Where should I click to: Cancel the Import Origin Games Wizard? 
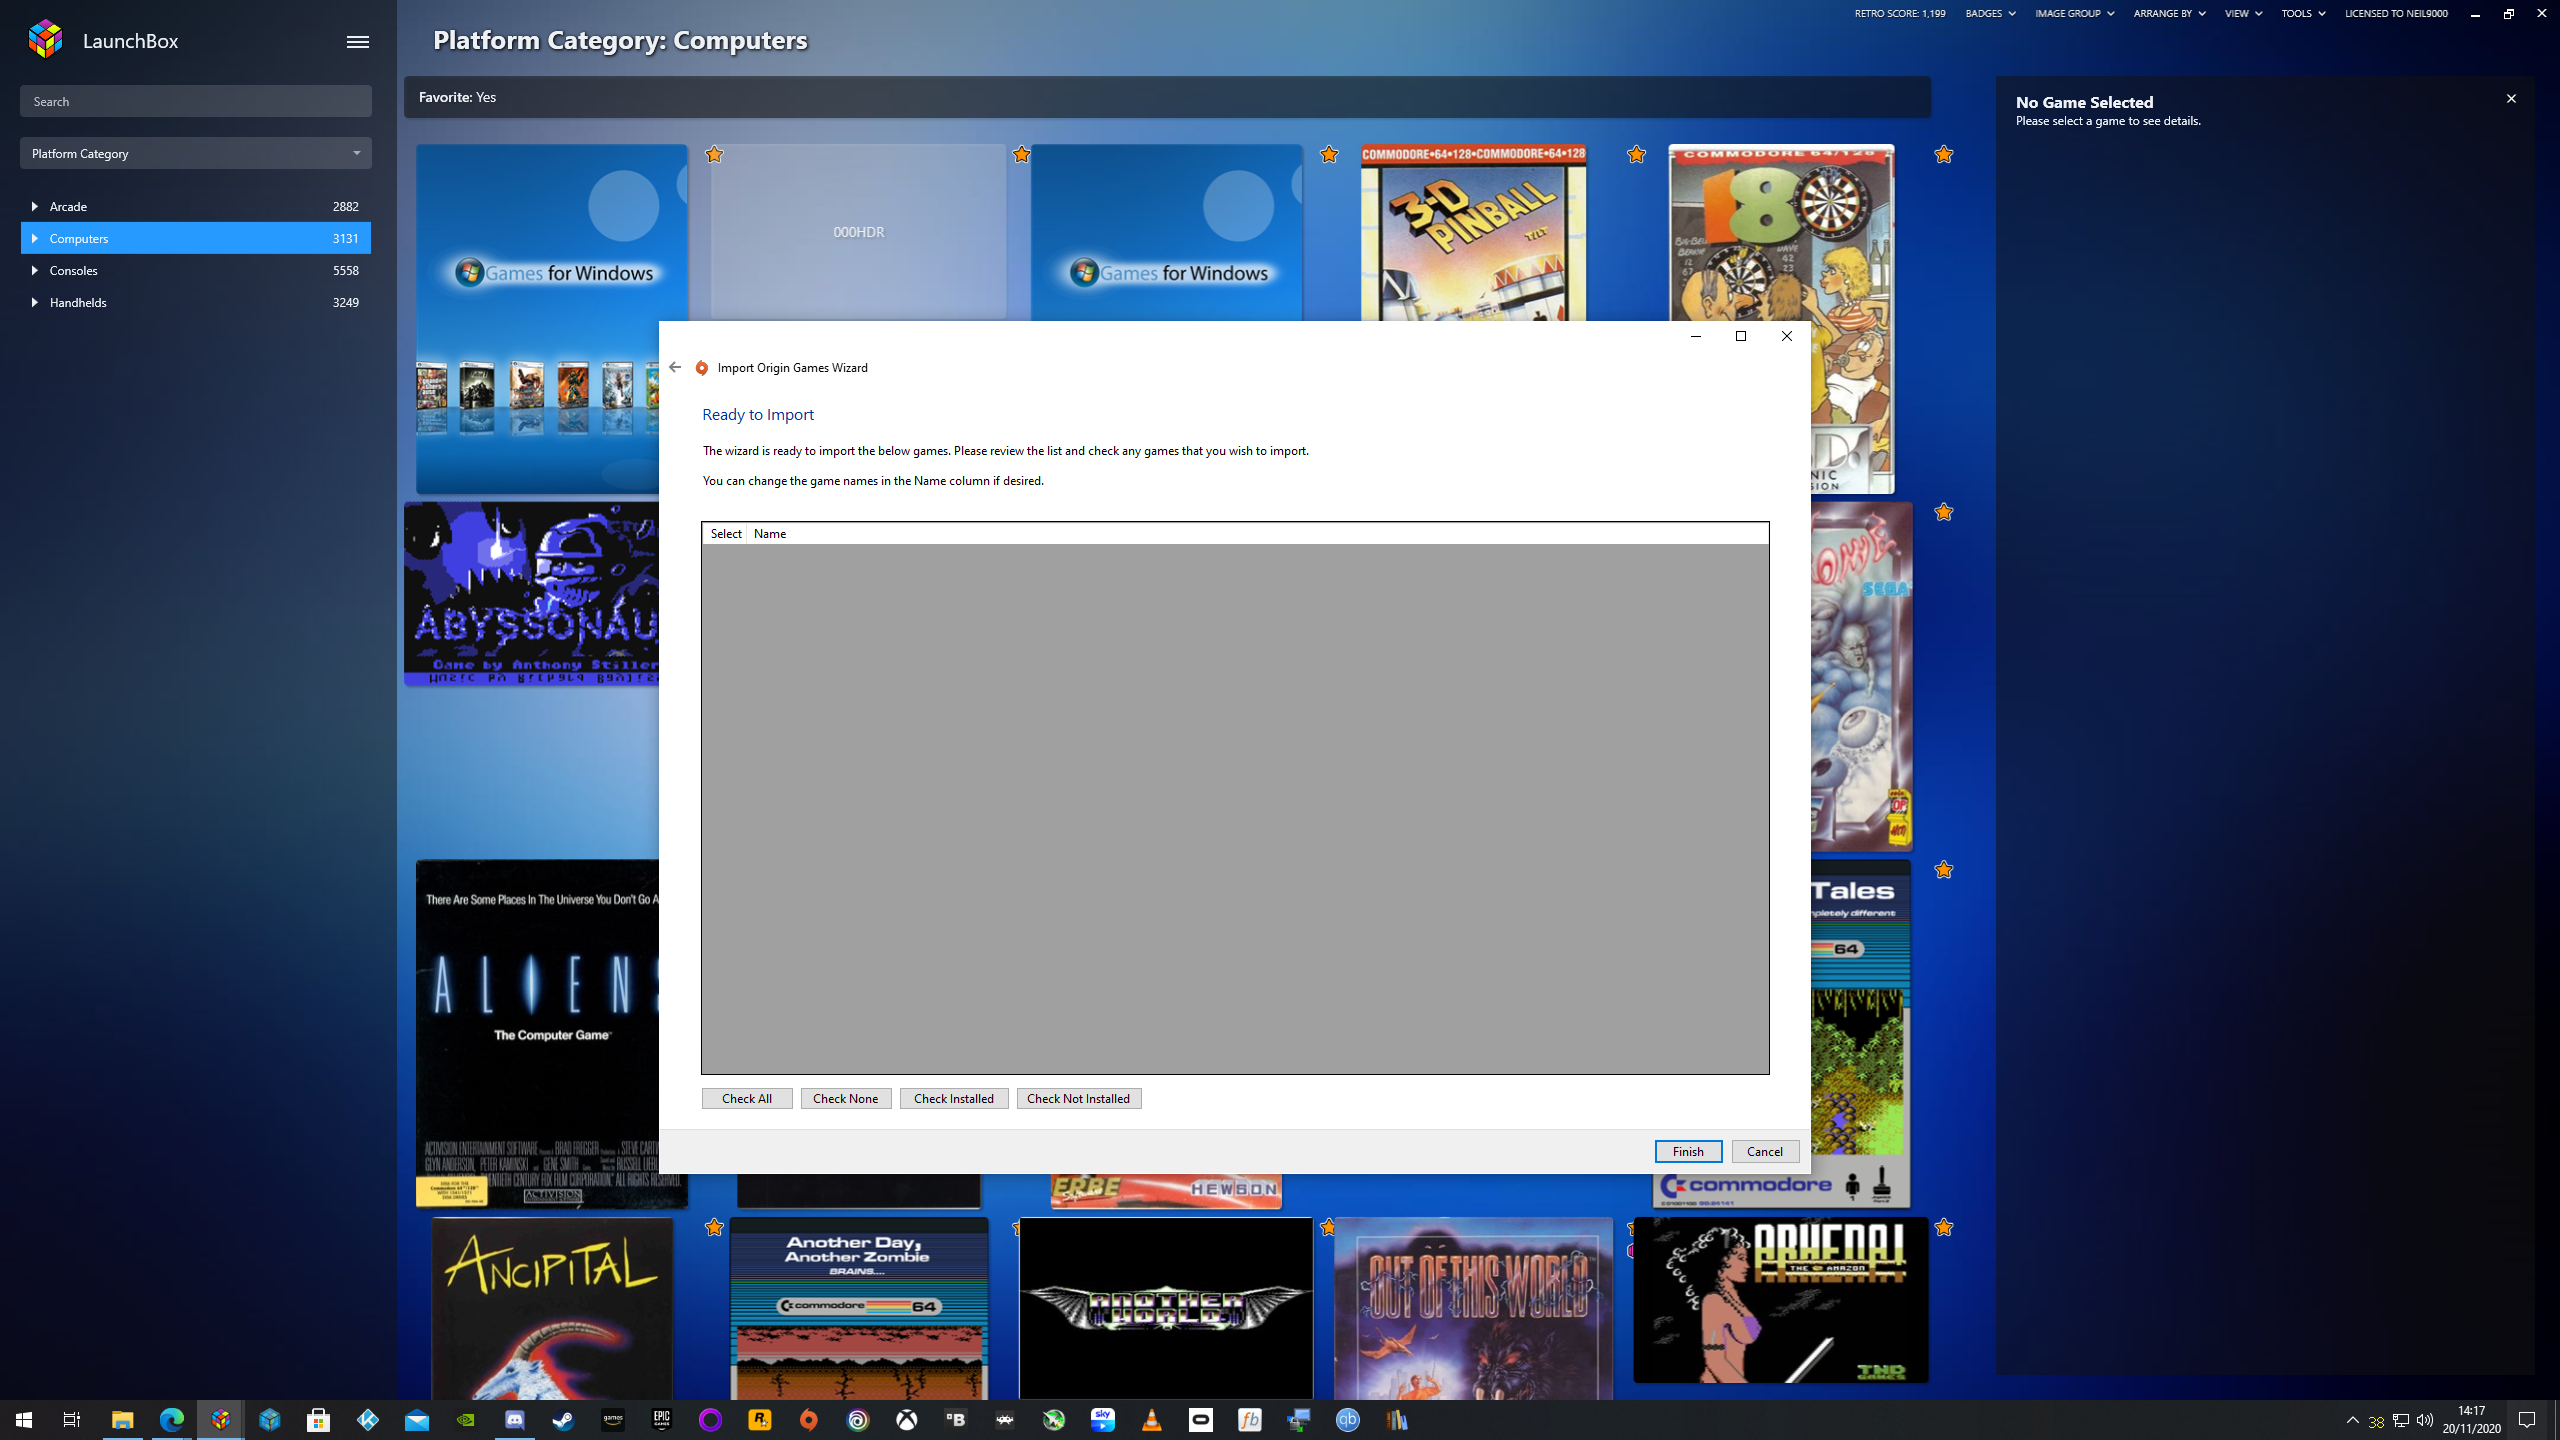click(1765, 1151)
